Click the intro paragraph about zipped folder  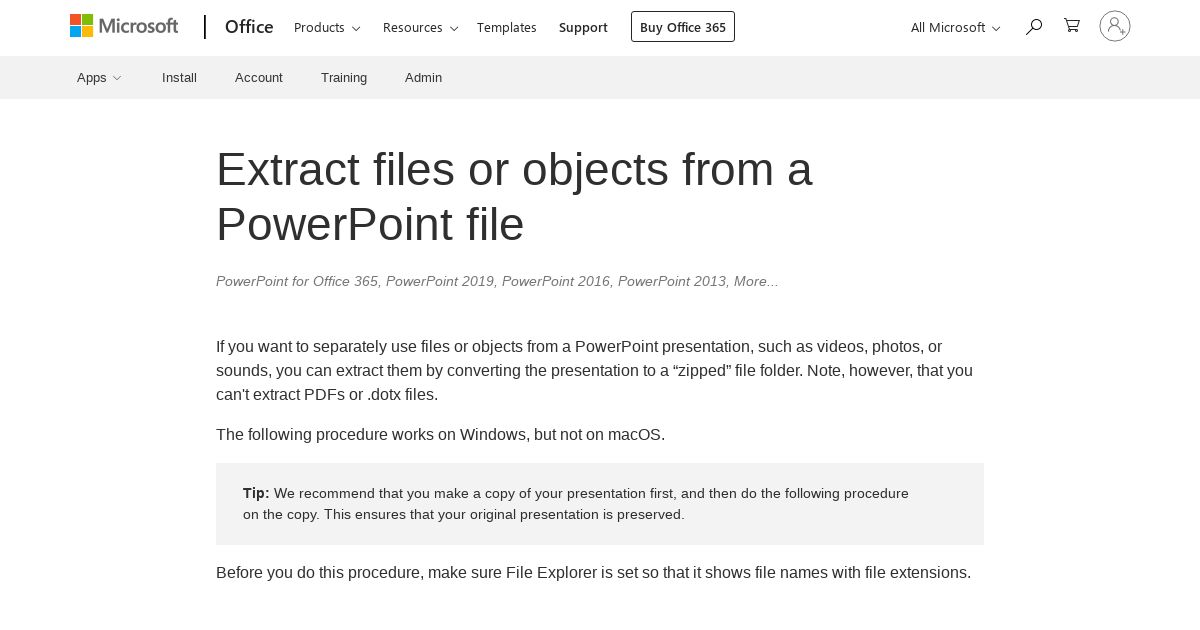595,370
